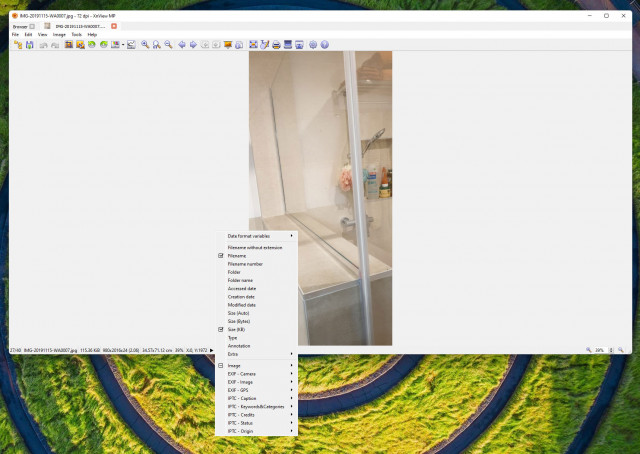Open the Tools menu
Image resolution: width=640 pixels, height=454 pixels.
[x=76, y=35]
